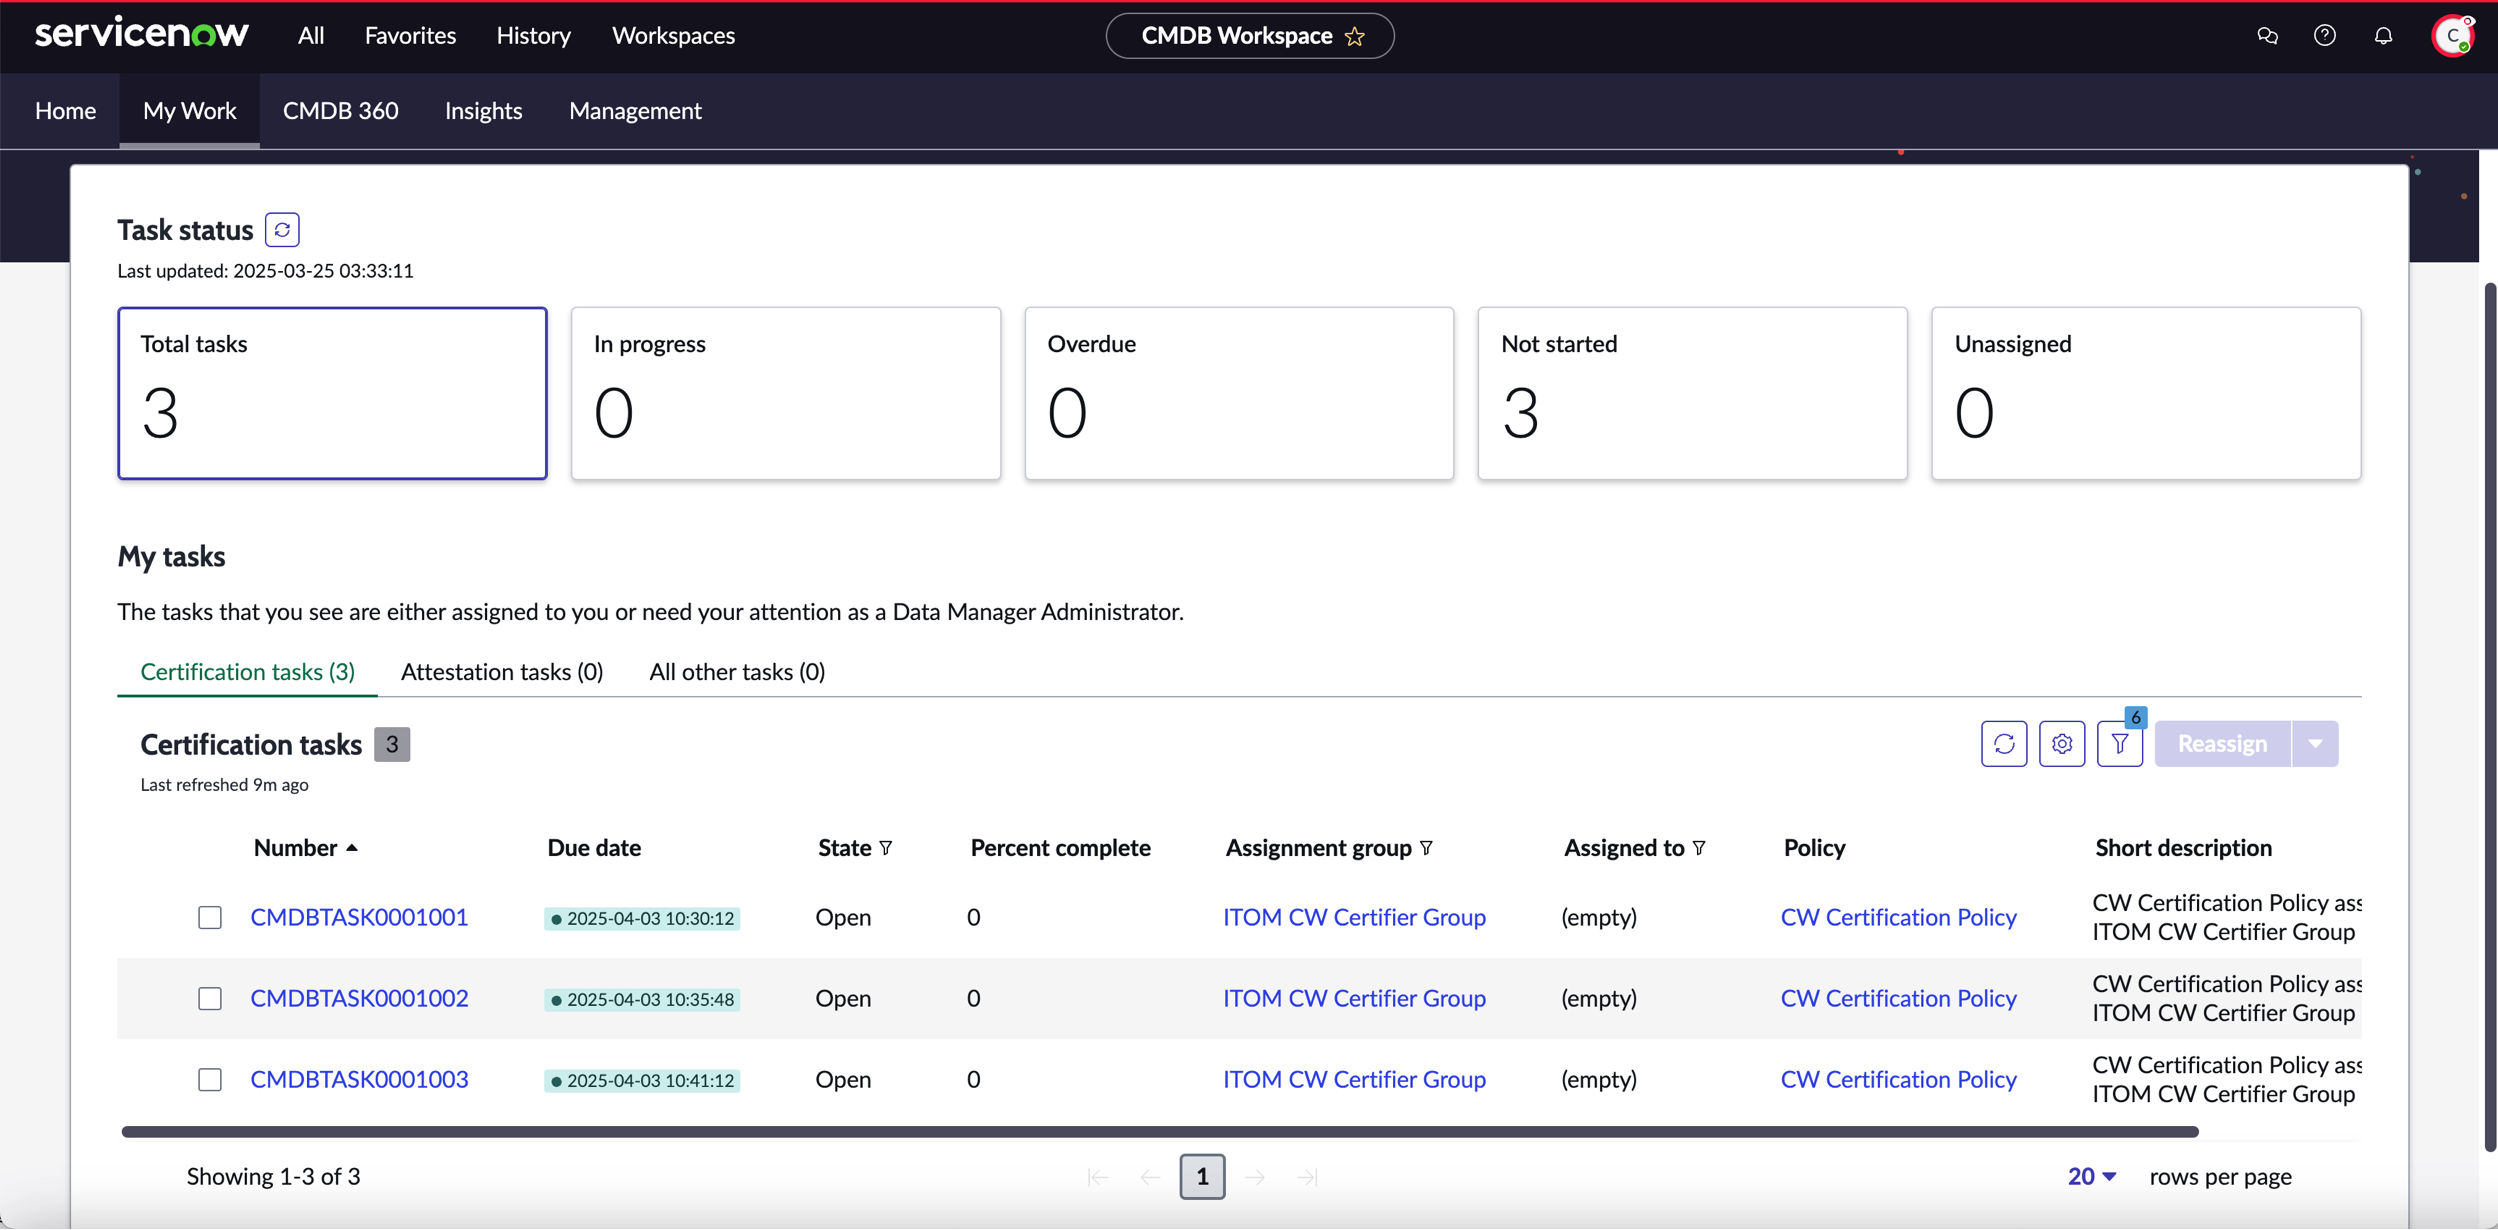Open the list filter panel
2498x1230 pixels.
pyautogui.click(x=2120, y=744)
